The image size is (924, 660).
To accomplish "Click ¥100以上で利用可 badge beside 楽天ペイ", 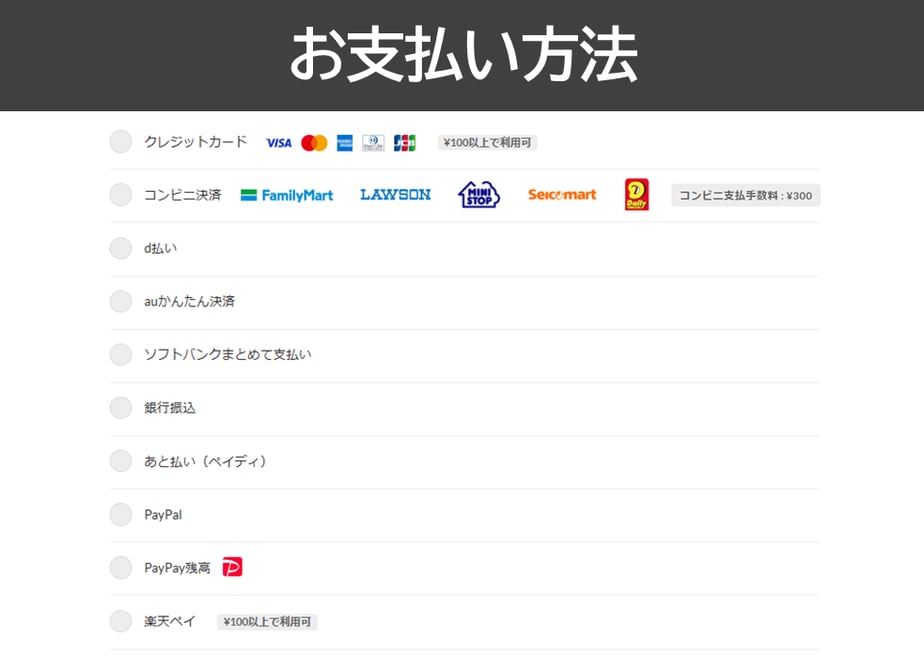I will point(268,622).
